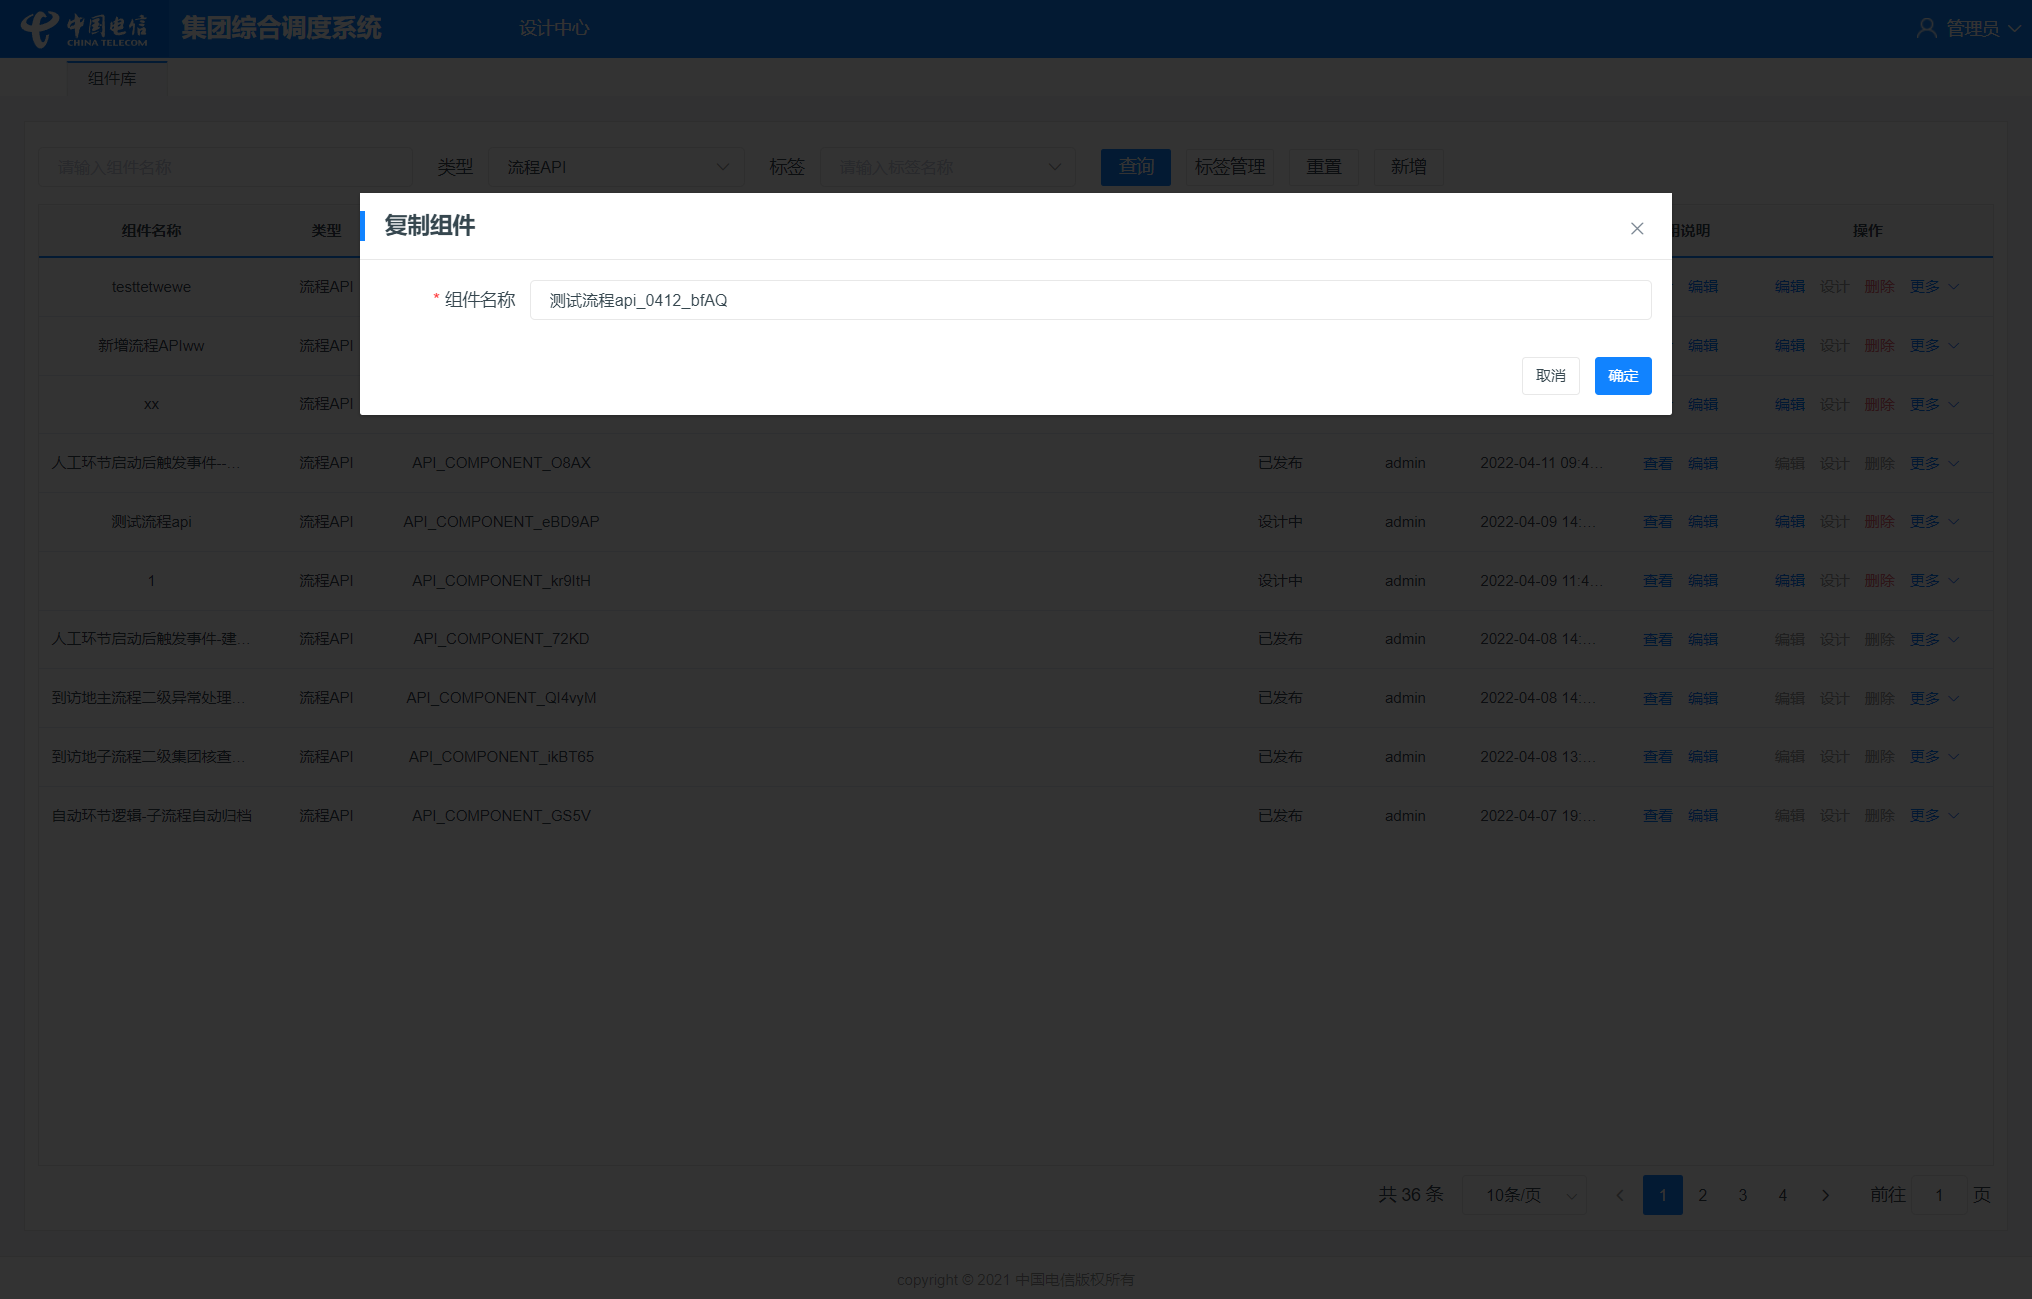This screenshot has width=2032, height=1299.
Task: Expand 更多 chevron in the API_COMPONENT_GS5V row
Action: [x=1954, y=816]
